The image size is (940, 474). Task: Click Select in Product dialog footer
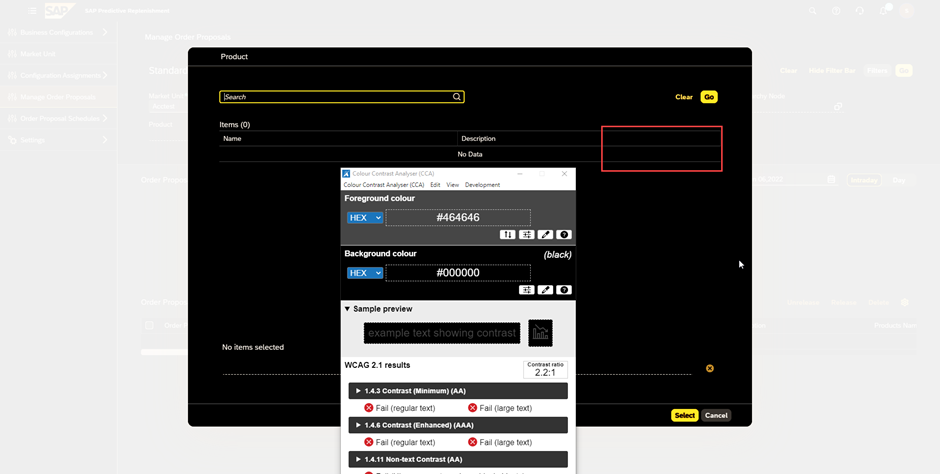pyautogui.click(x=685, y=415)
